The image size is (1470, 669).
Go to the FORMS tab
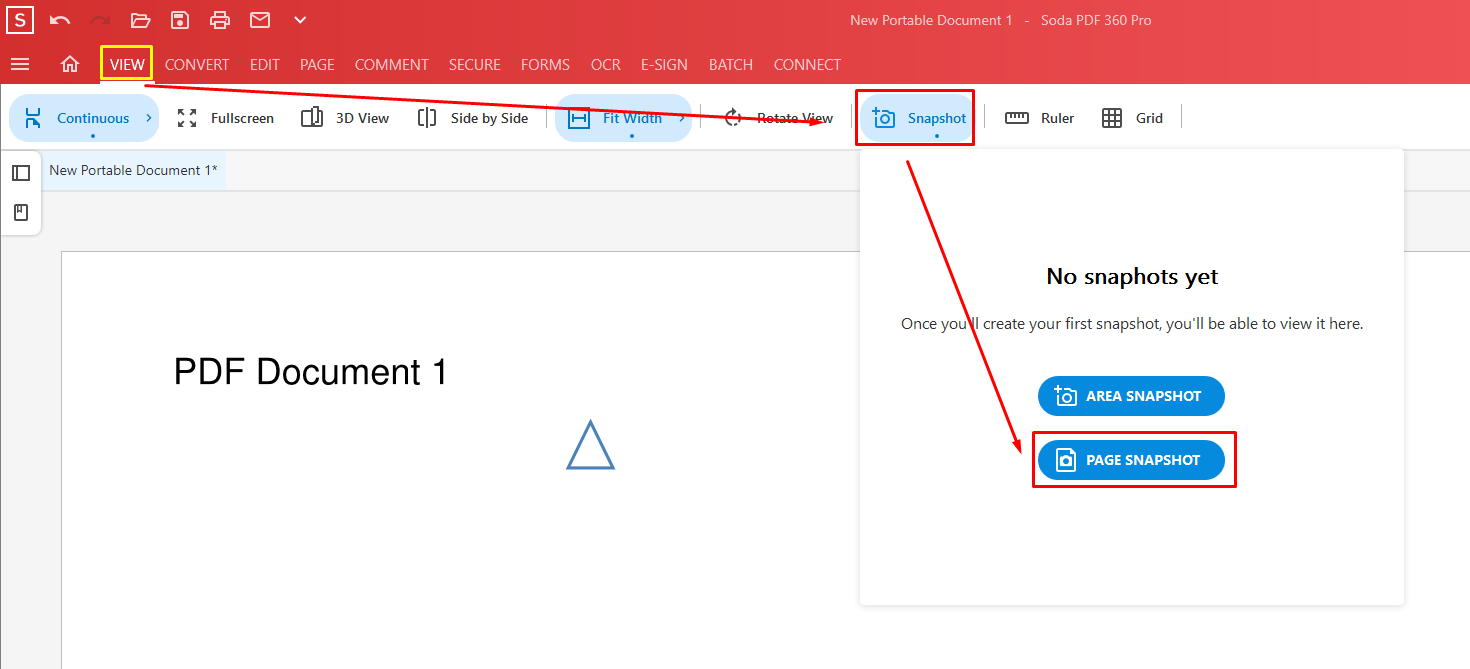pyautogui.click(x=545, y=64)
